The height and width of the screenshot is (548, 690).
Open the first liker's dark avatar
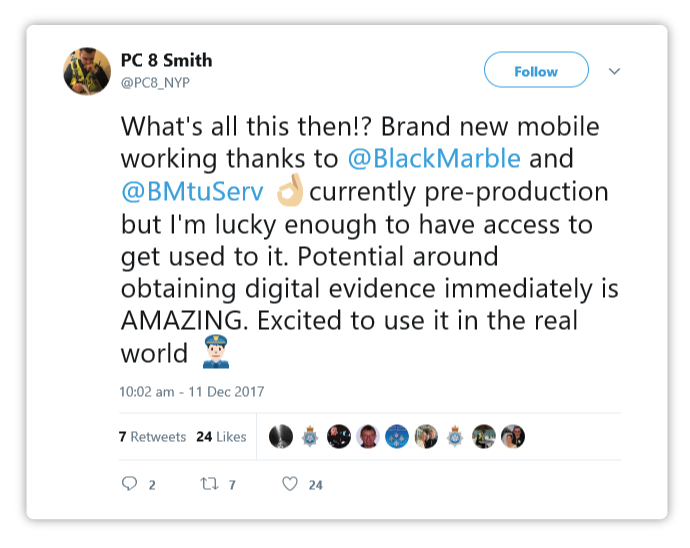[x=281, y=437]
